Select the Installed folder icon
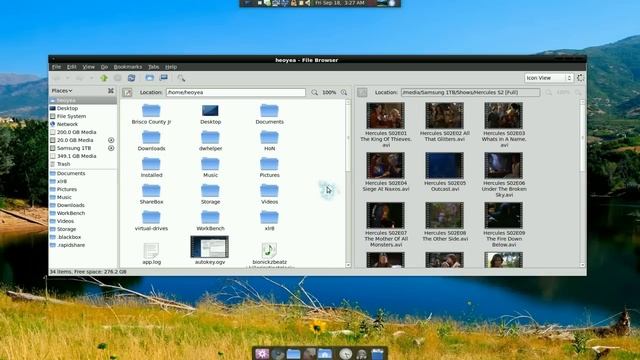Viewport: 640px width, 360px height. (151, 164)
